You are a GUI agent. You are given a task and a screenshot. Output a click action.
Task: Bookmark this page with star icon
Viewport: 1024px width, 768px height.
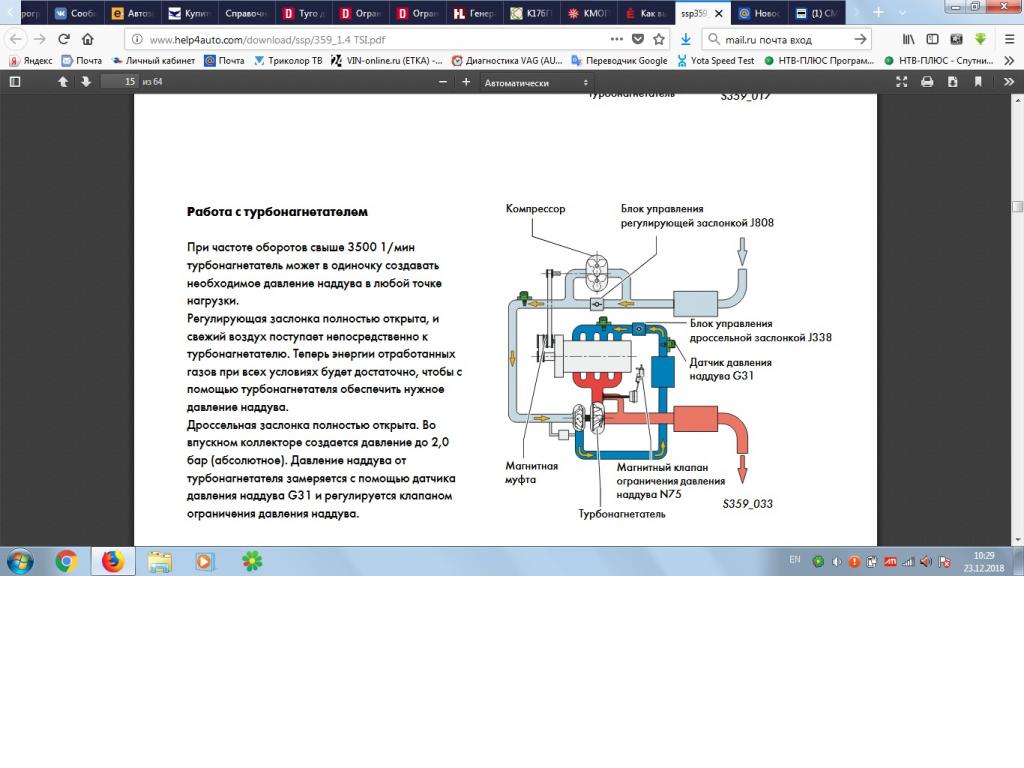coord(659,40)
